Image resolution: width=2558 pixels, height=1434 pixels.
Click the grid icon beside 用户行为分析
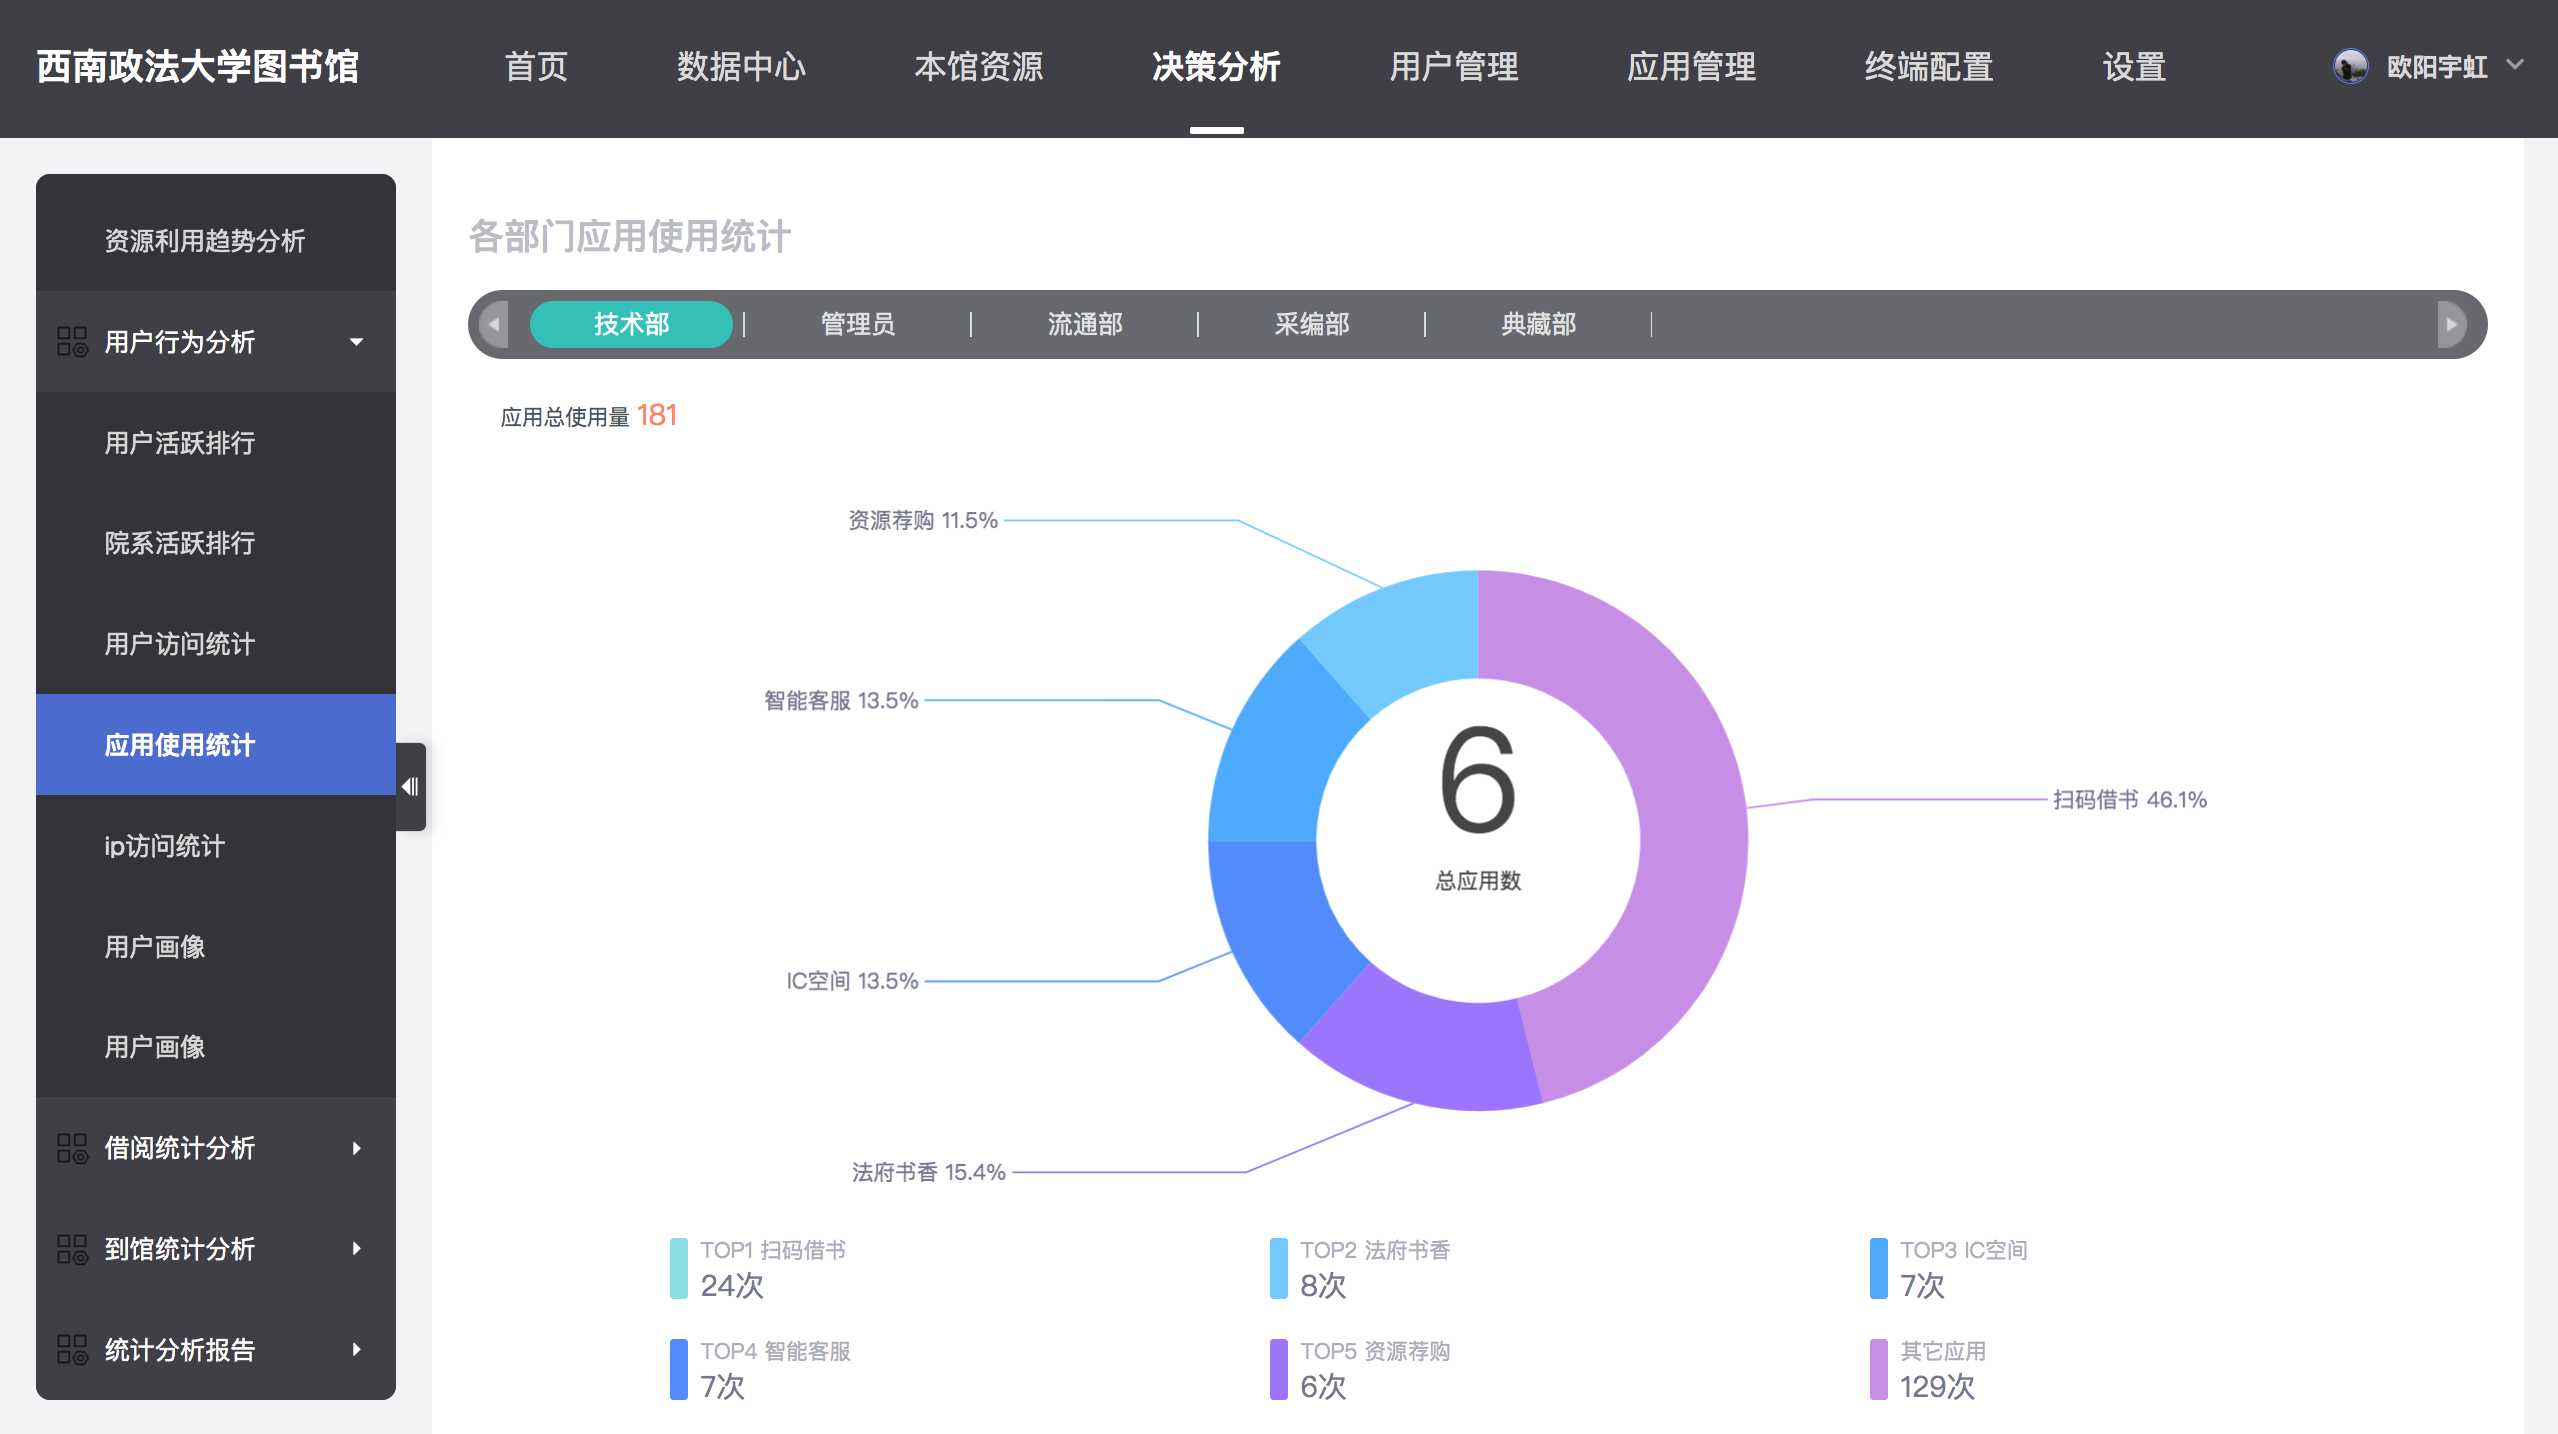[x=72, y=342]
